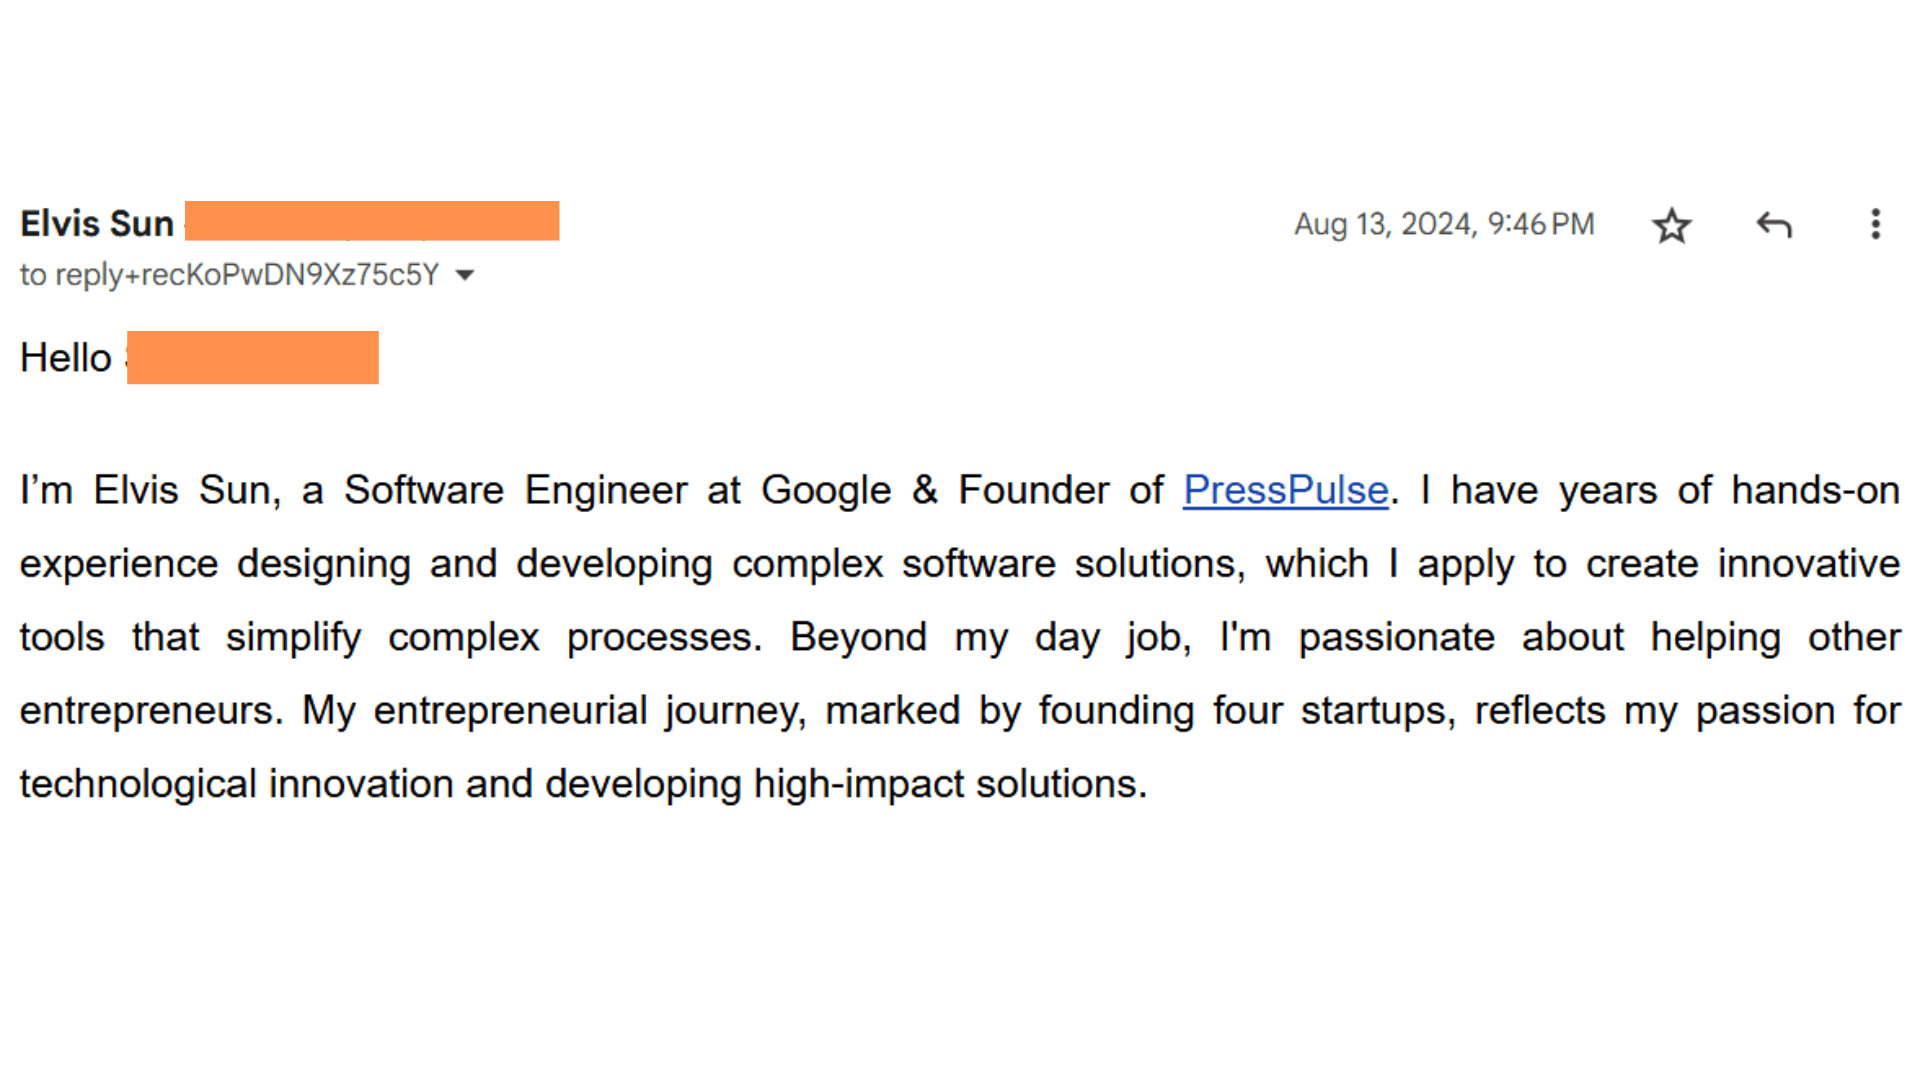
Task: Click the Aug 13, 2024 timestamp
Action: (1443, 224)
